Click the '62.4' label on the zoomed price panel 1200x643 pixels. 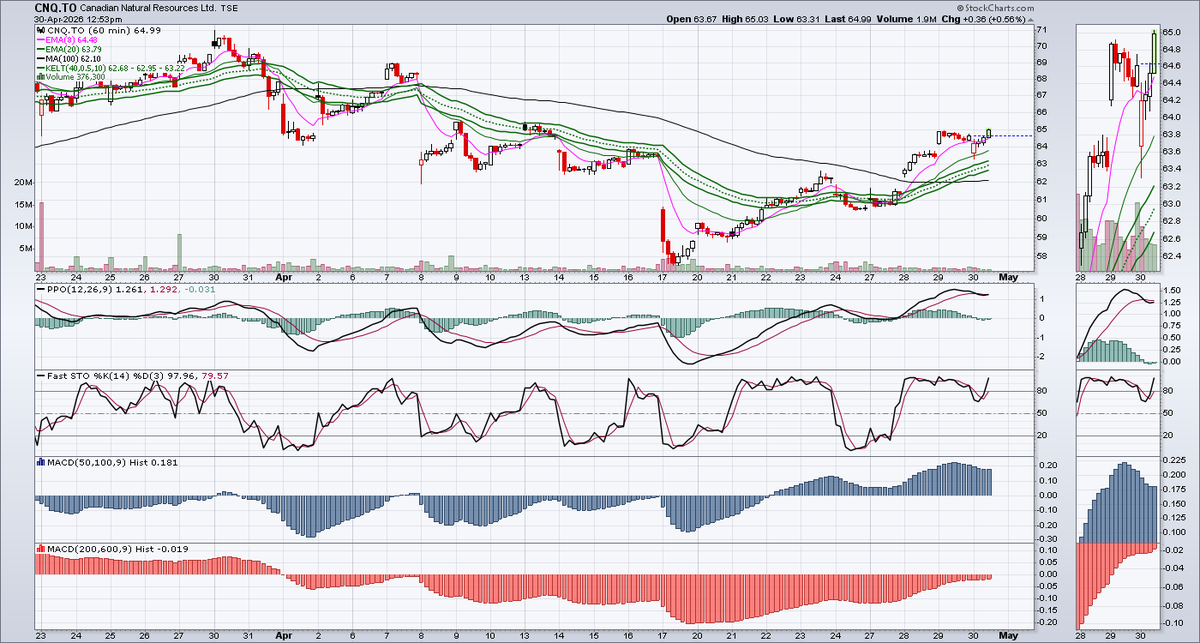tap(1171, 257)
